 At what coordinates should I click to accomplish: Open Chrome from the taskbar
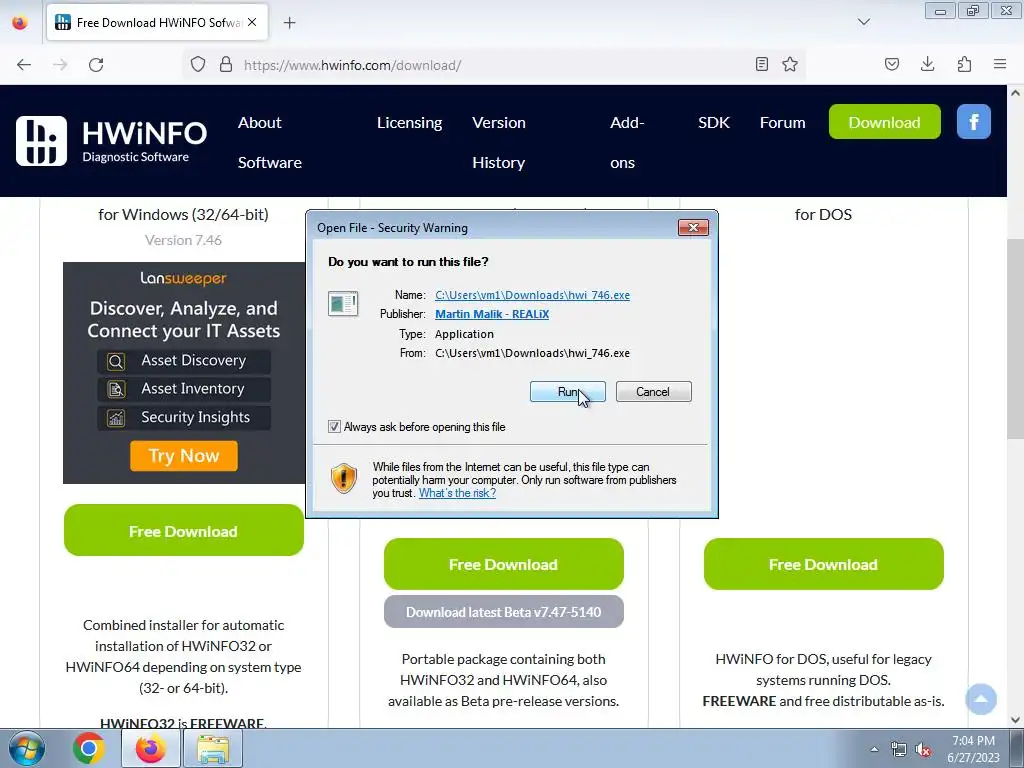(x=89, y=748)
